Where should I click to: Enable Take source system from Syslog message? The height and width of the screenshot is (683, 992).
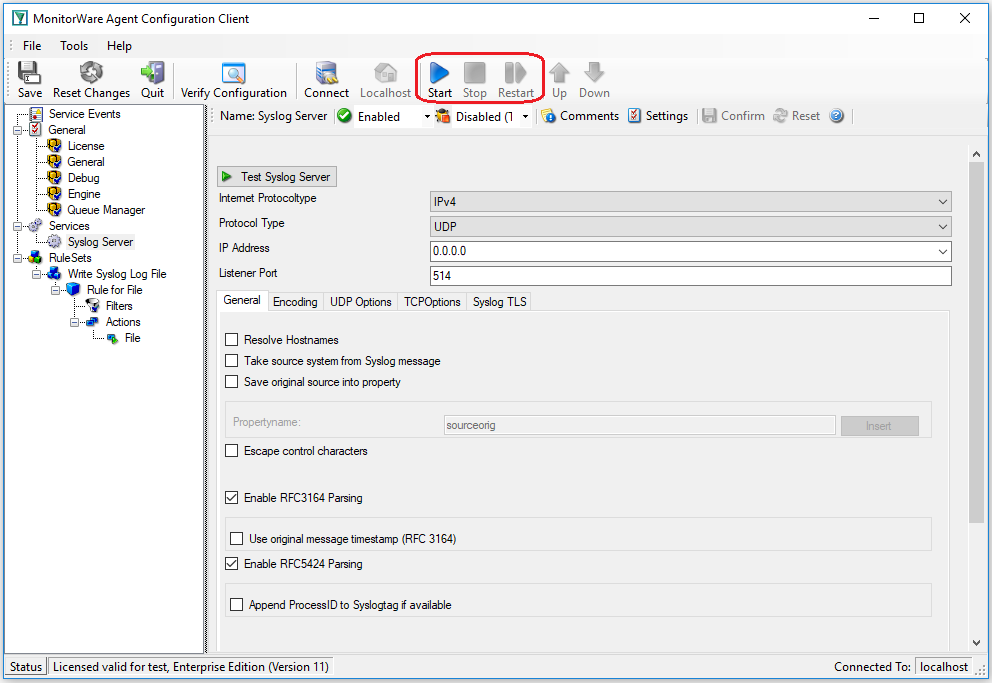(232, 360)
